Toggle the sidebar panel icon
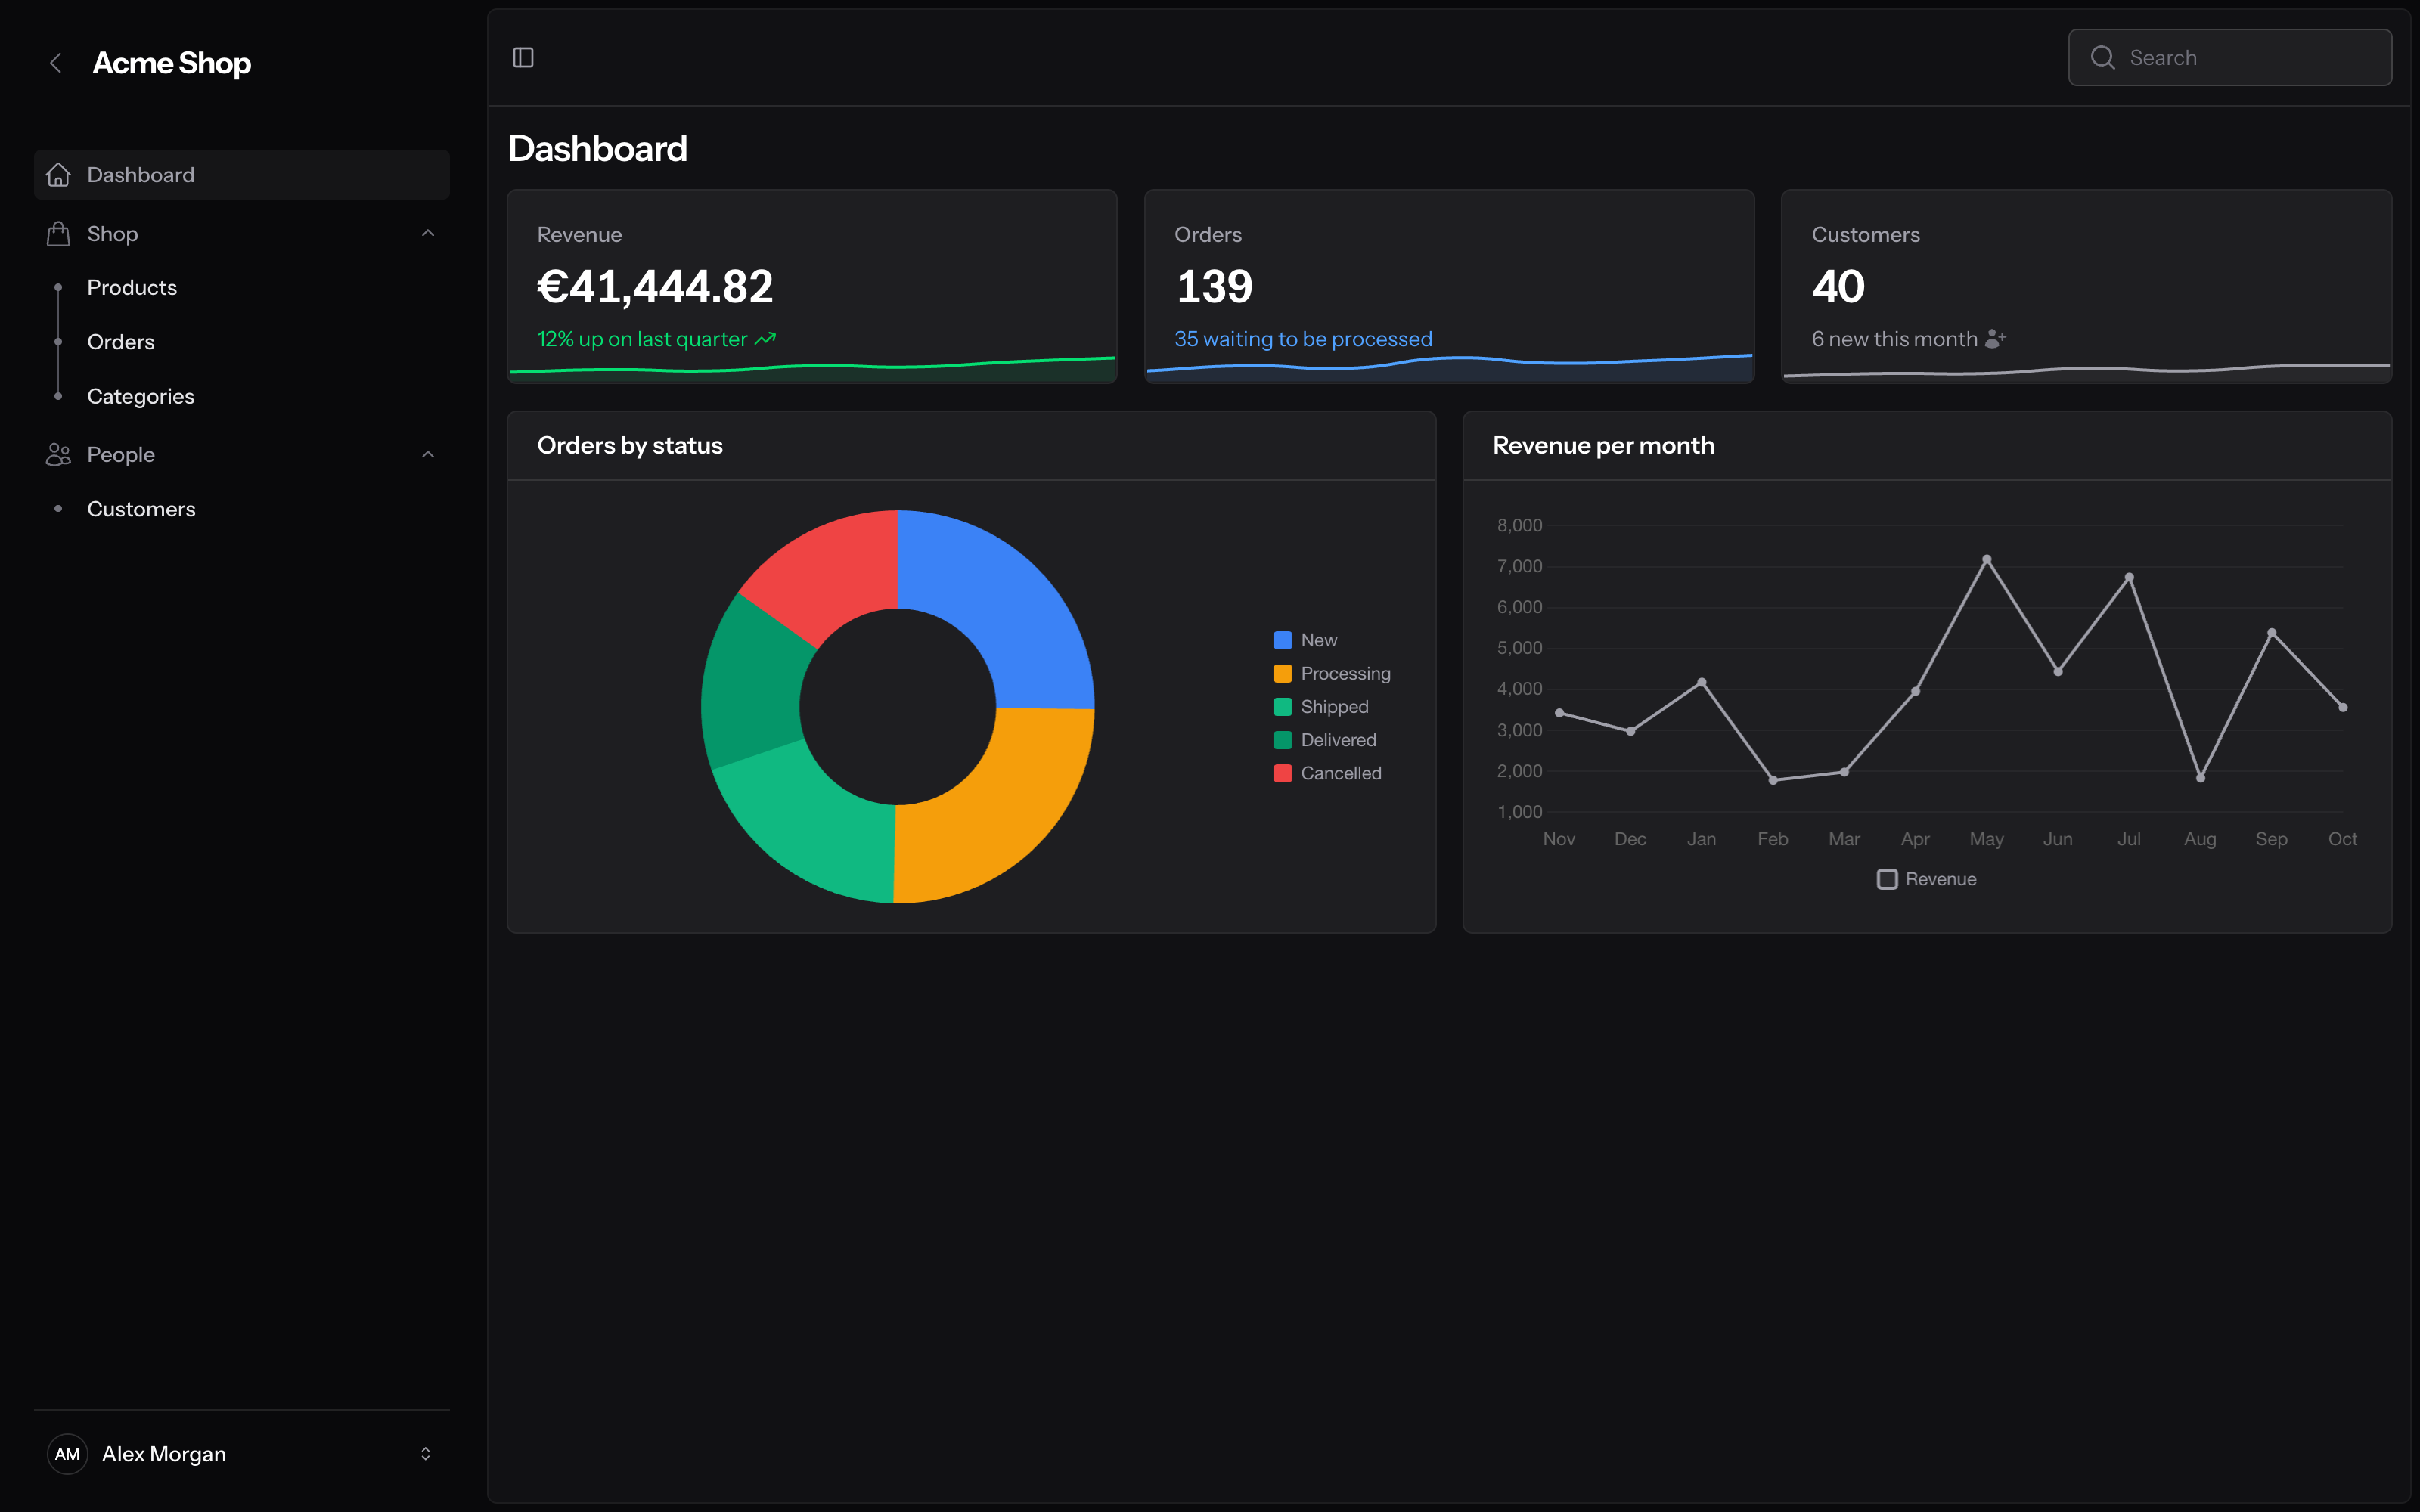Image resolution: width=2420 pixels, height=1512 pixels. click(523, 58)
